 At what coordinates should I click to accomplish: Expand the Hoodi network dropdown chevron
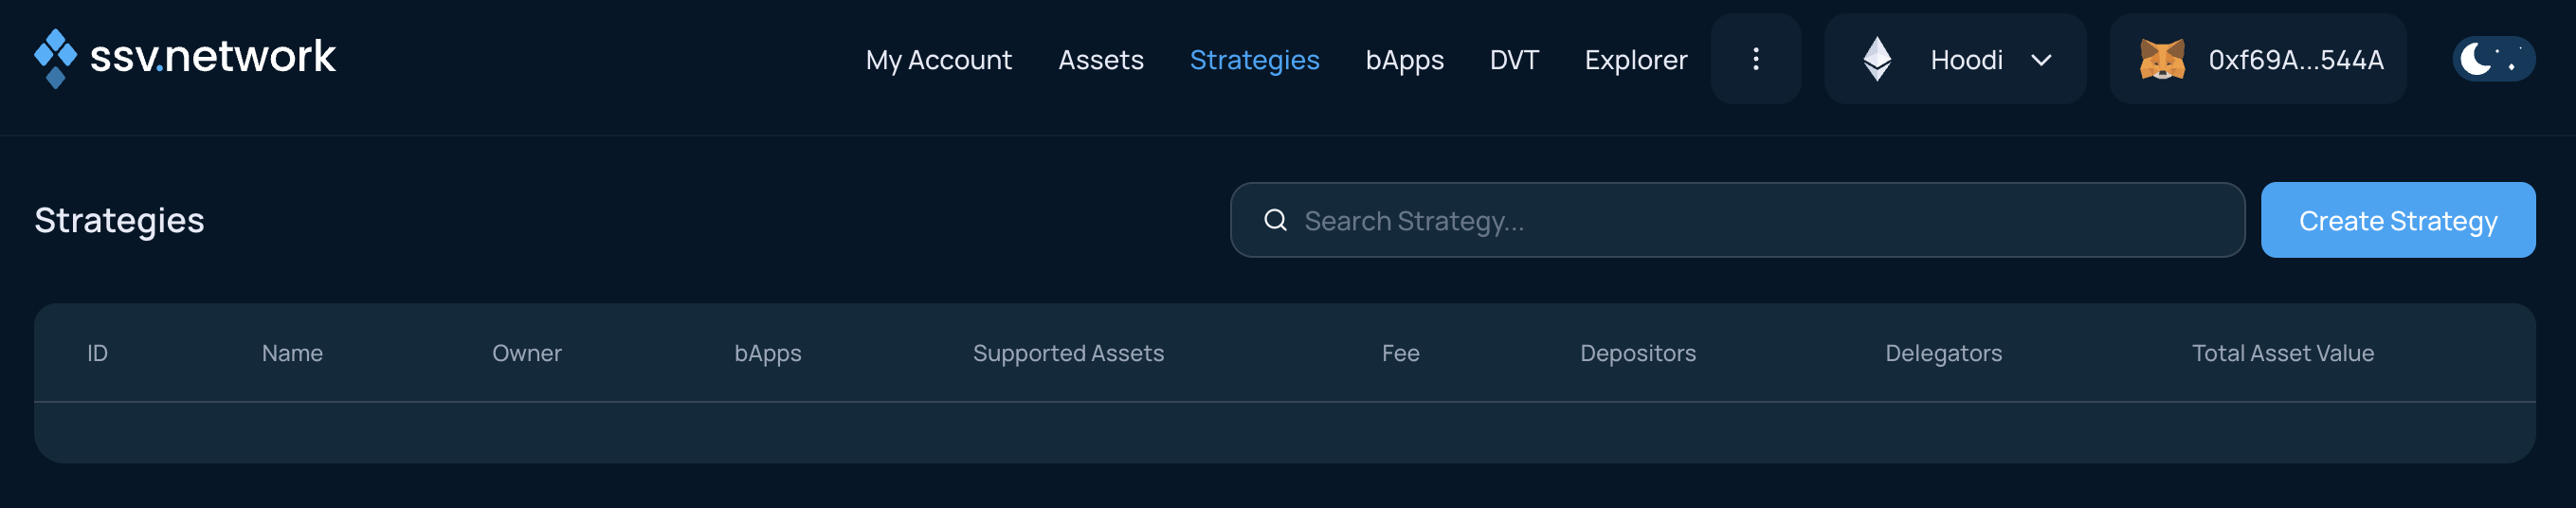tap(2041, 60)
